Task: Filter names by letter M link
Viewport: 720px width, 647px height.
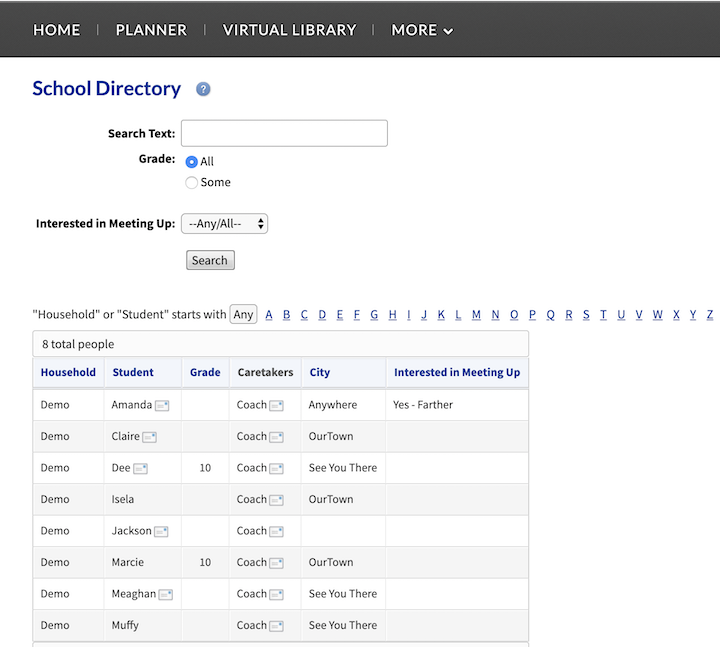Action: [476, 314]
